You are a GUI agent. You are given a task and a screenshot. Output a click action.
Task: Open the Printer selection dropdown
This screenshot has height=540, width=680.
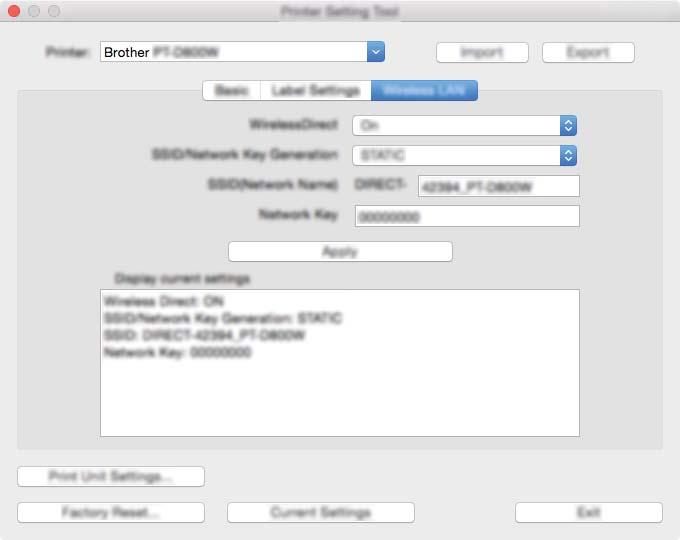[x=242, y=52]
